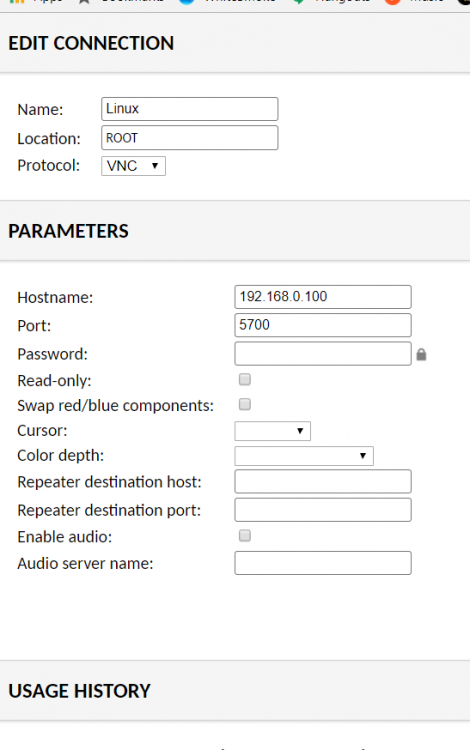The height and width of the screenshot is (750, 470).
Task: Click the Repeater destination host field
Action: (323, 481)
